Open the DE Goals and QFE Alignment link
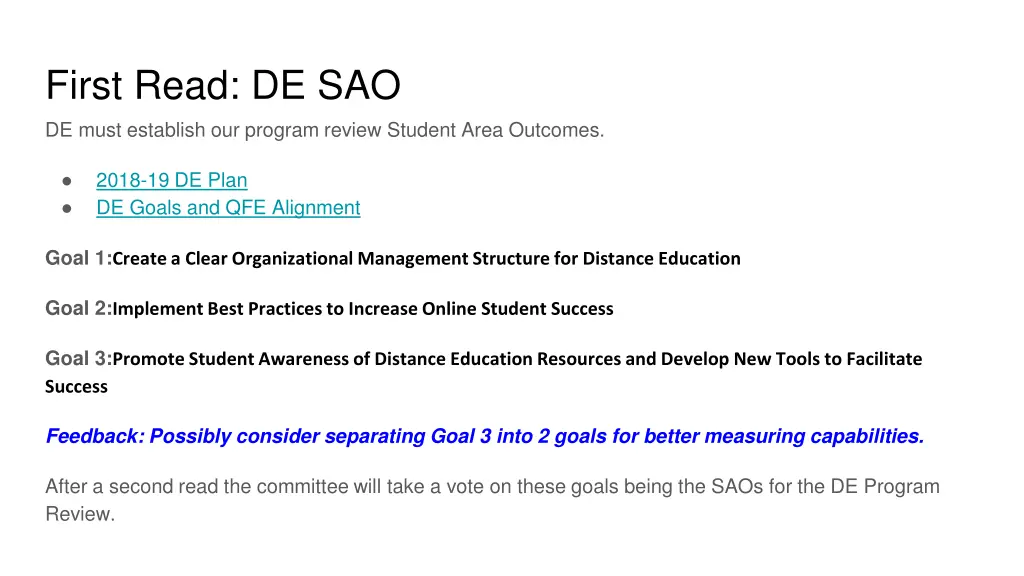 [x=228, y=208]
